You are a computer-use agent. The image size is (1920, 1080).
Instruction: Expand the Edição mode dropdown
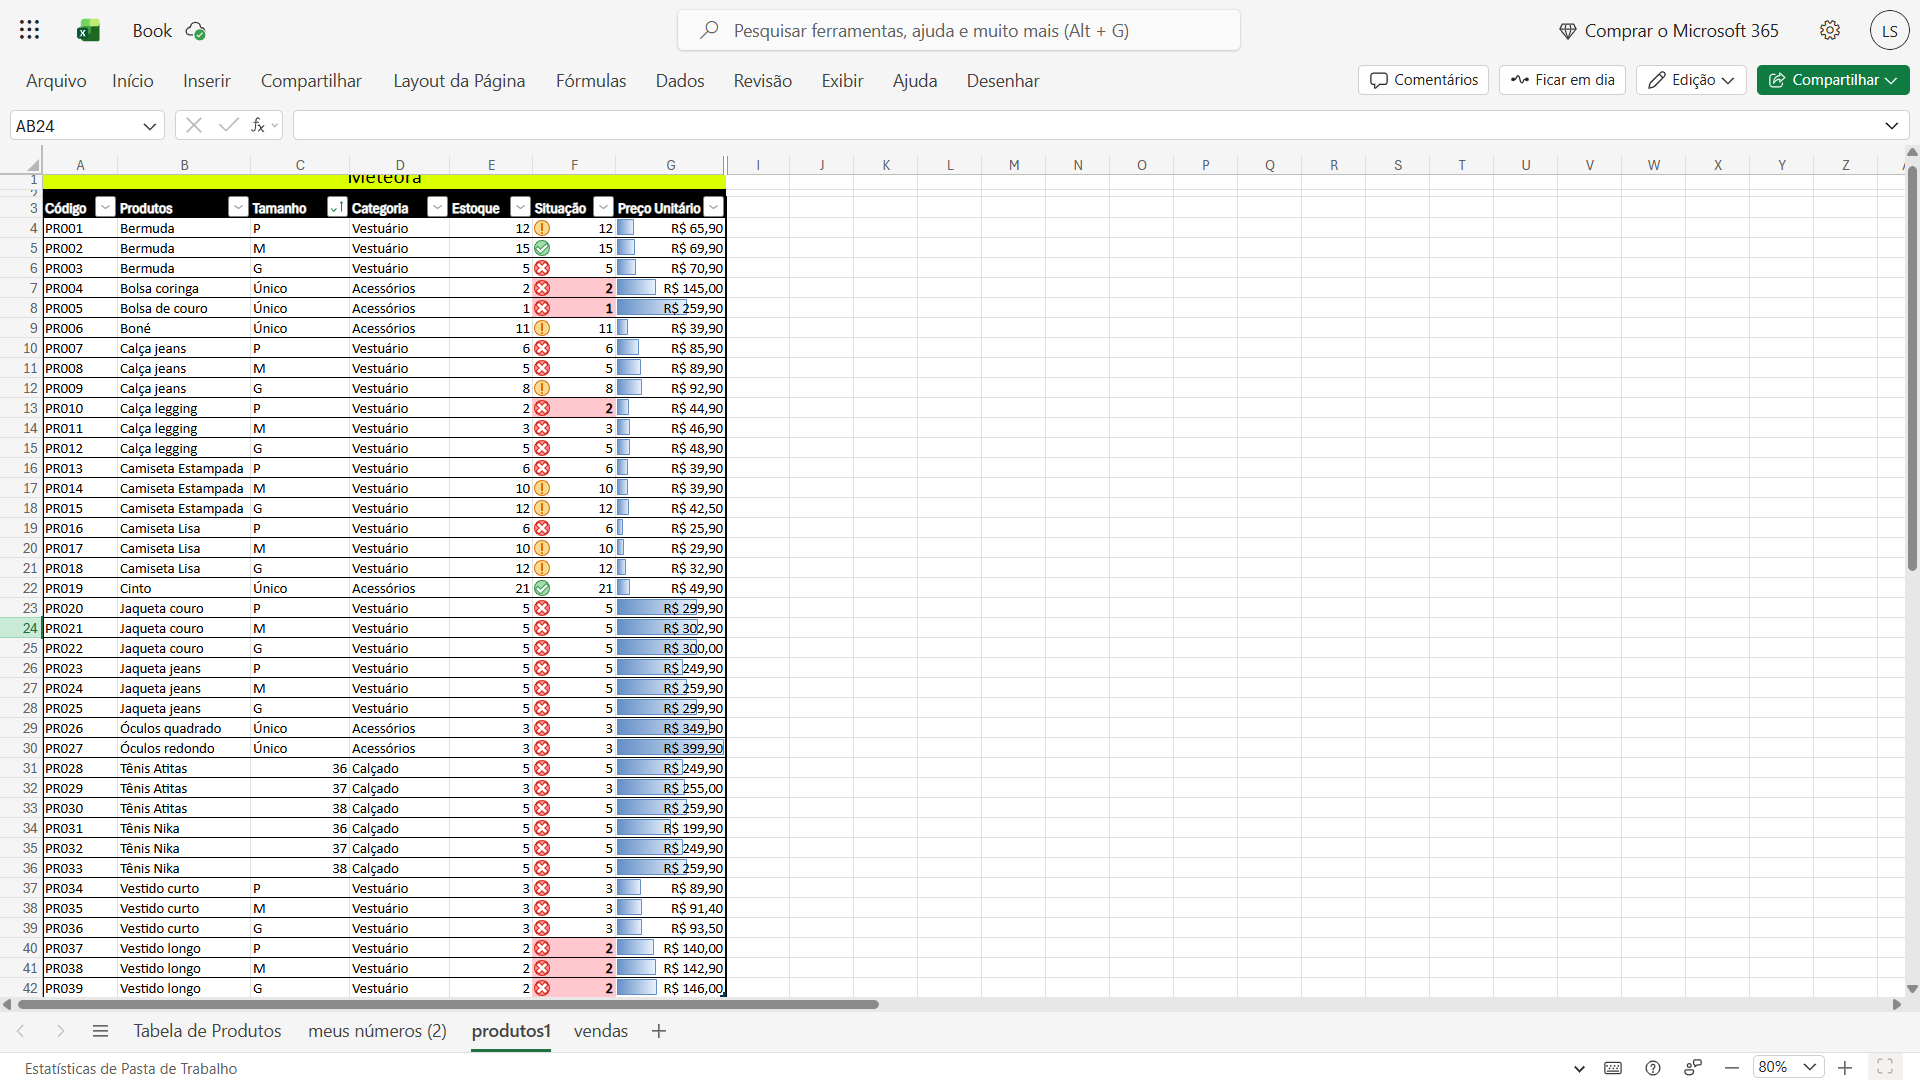point(1728,80)
